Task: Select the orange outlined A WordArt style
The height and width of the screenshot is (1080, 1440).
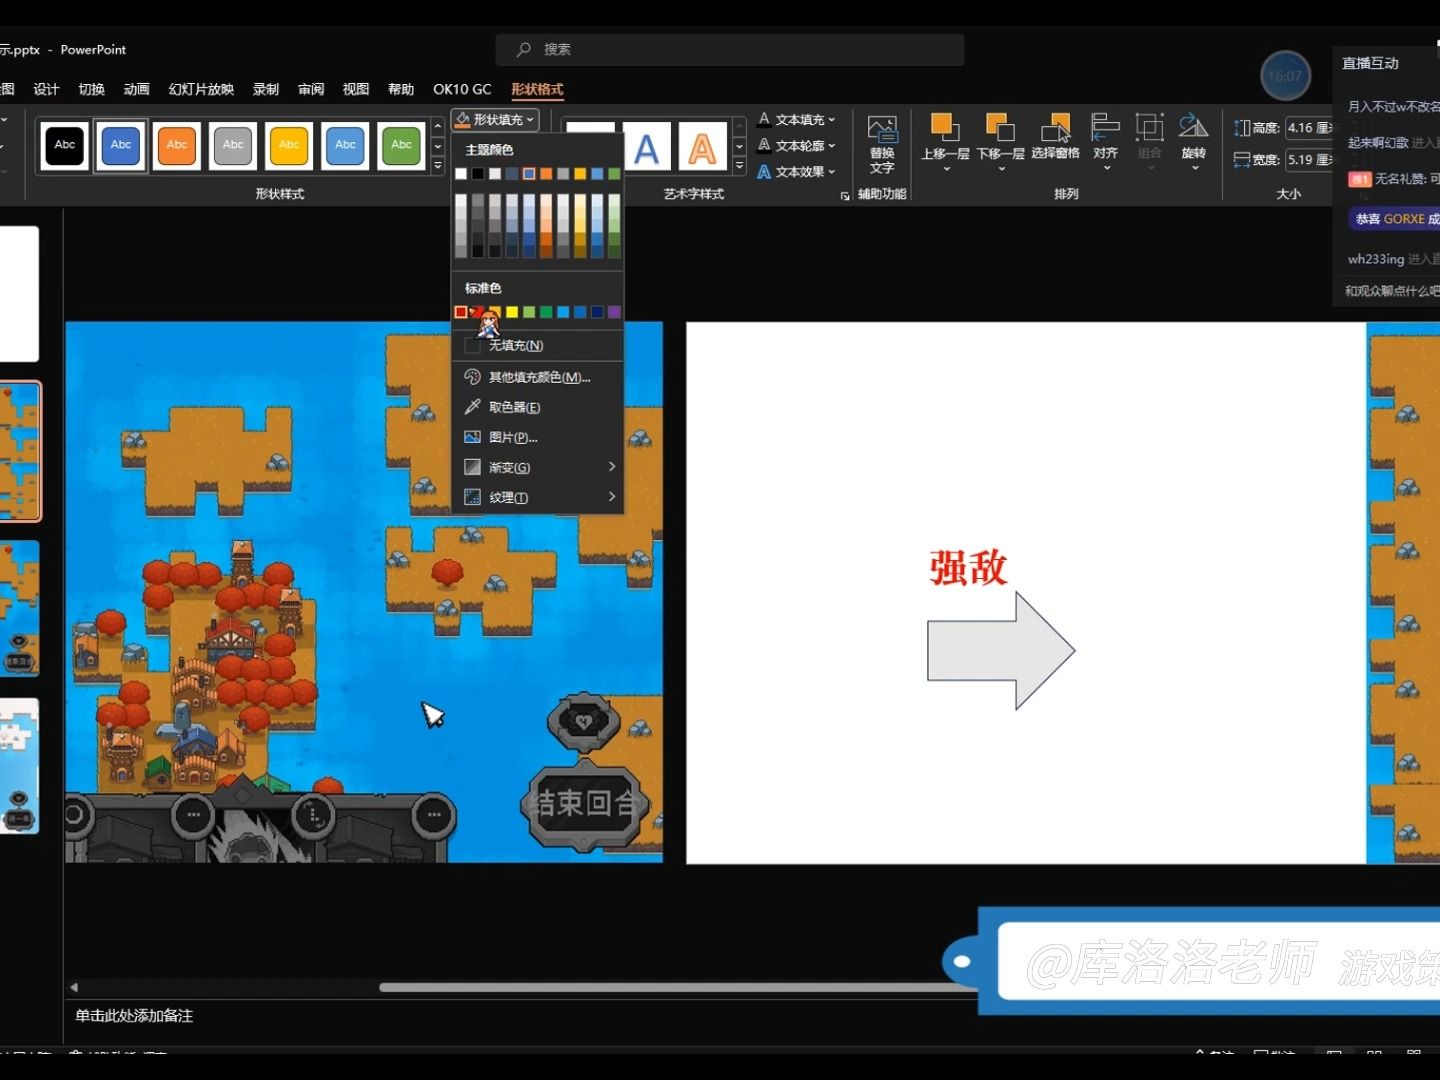Action: tap(703, 148)
